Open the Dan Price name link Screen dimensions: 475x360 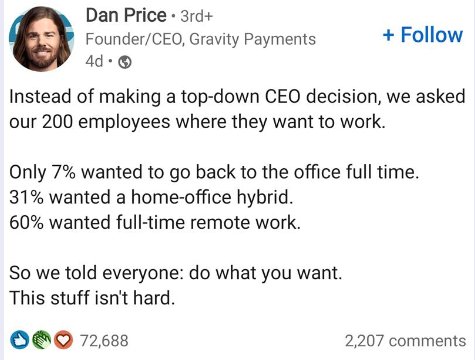coord(126,15)
